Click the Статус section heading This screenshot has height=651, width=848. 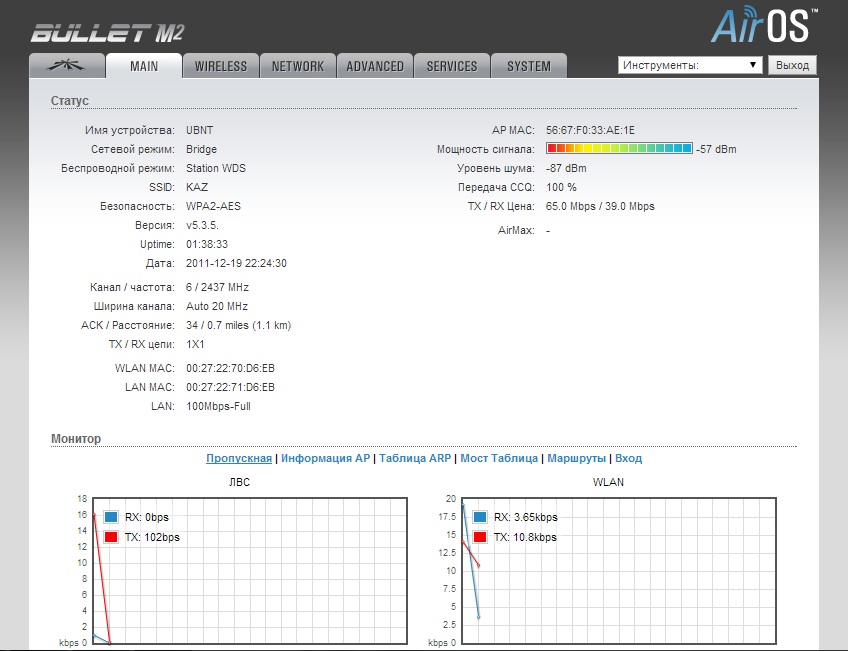tap(70, 101)
